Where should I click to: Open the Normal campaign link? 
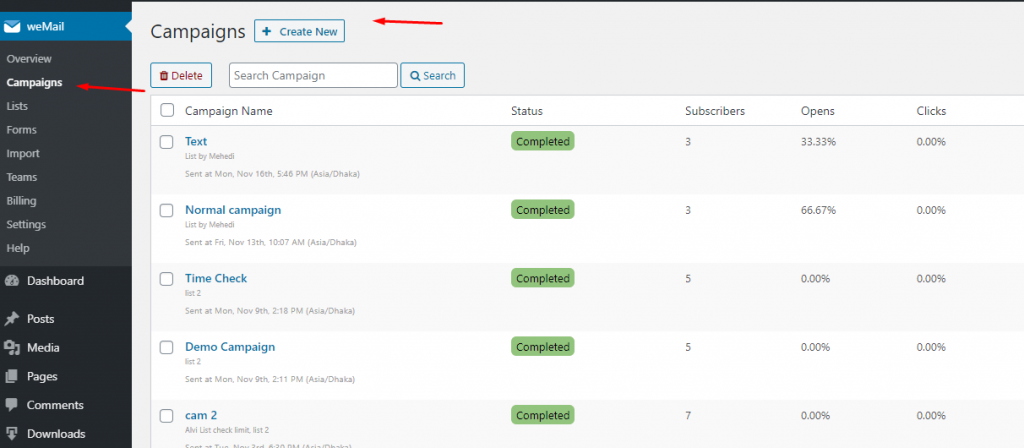(x=233, y=210)
